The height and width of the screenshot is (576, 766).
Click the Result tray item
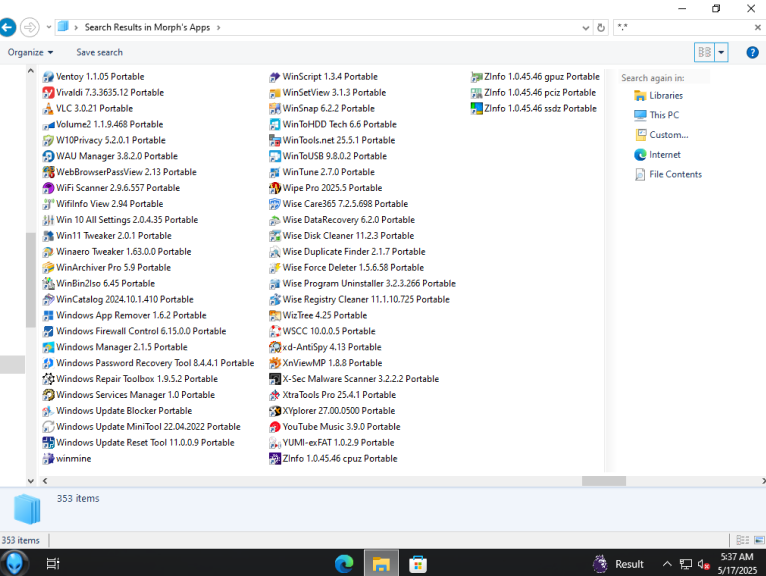[618, 564]
